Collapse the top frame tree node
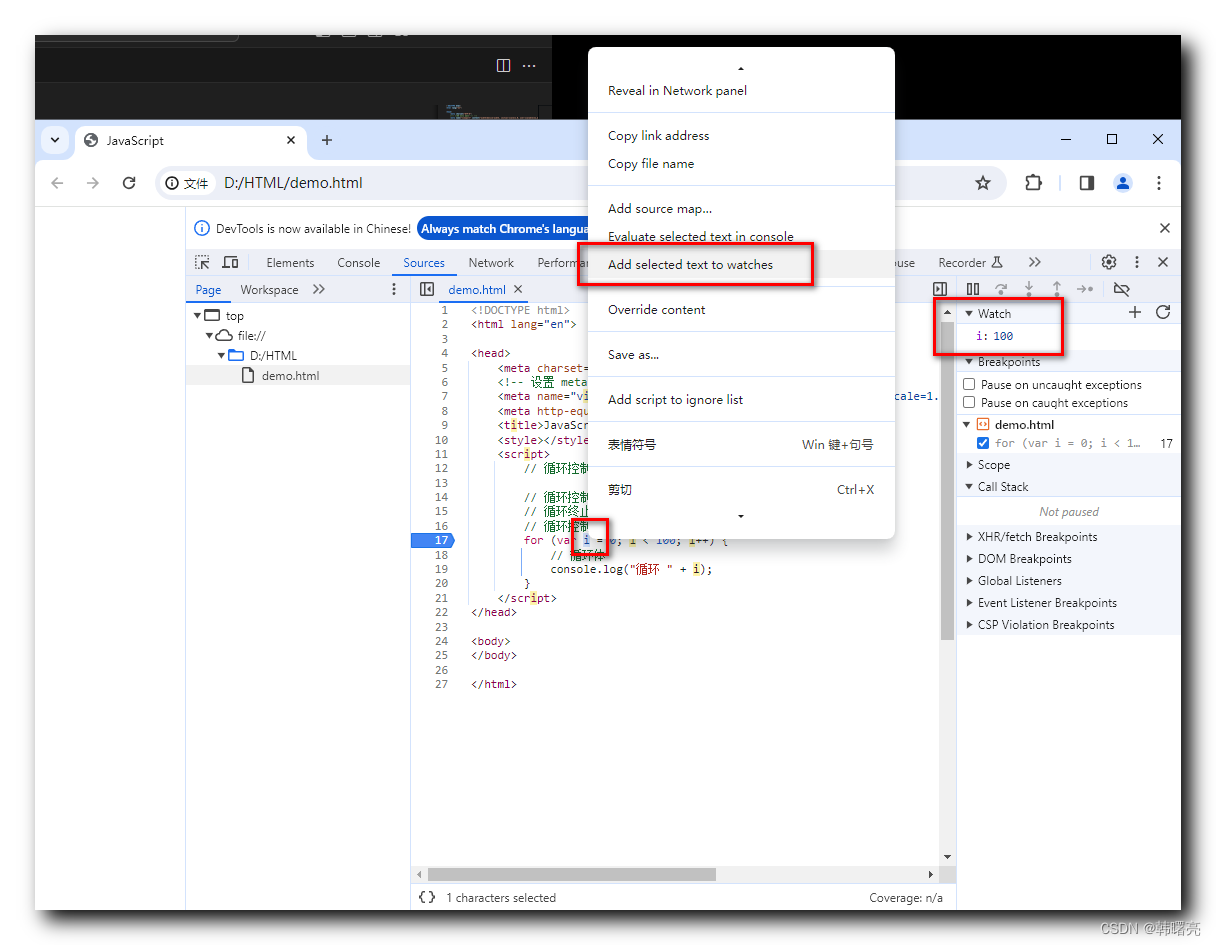This screenshot has height=945, width=1216. 198,315
